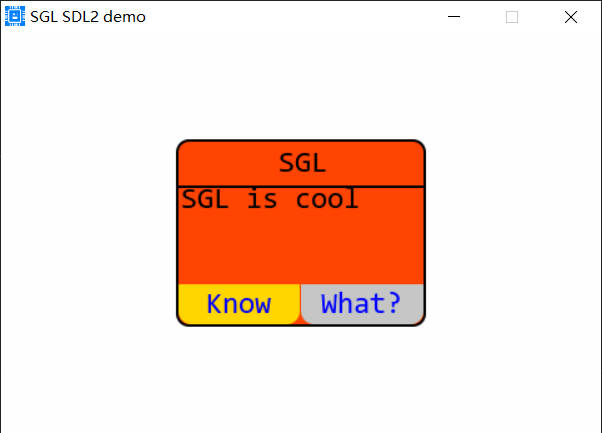The height and width of the screenshot is (433, 602).
Task: Click the SGL dialog title text
Action: (x=302, y=163)
